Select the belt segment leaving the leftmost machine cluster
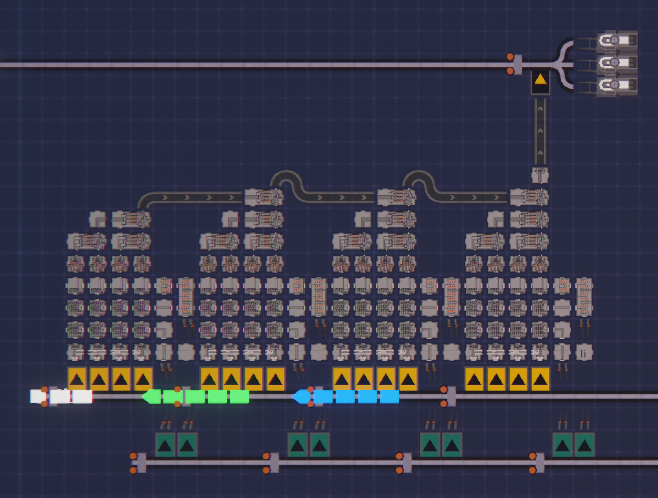The image size is (658, 498). (190, 199)
